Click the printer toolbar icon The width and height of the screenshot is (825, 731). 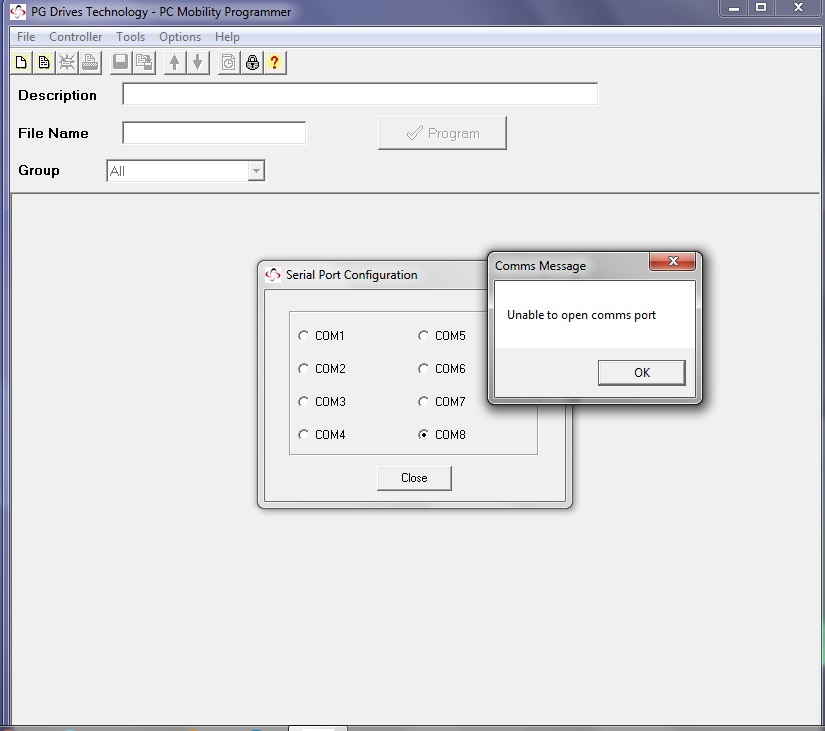pos(90,62)
